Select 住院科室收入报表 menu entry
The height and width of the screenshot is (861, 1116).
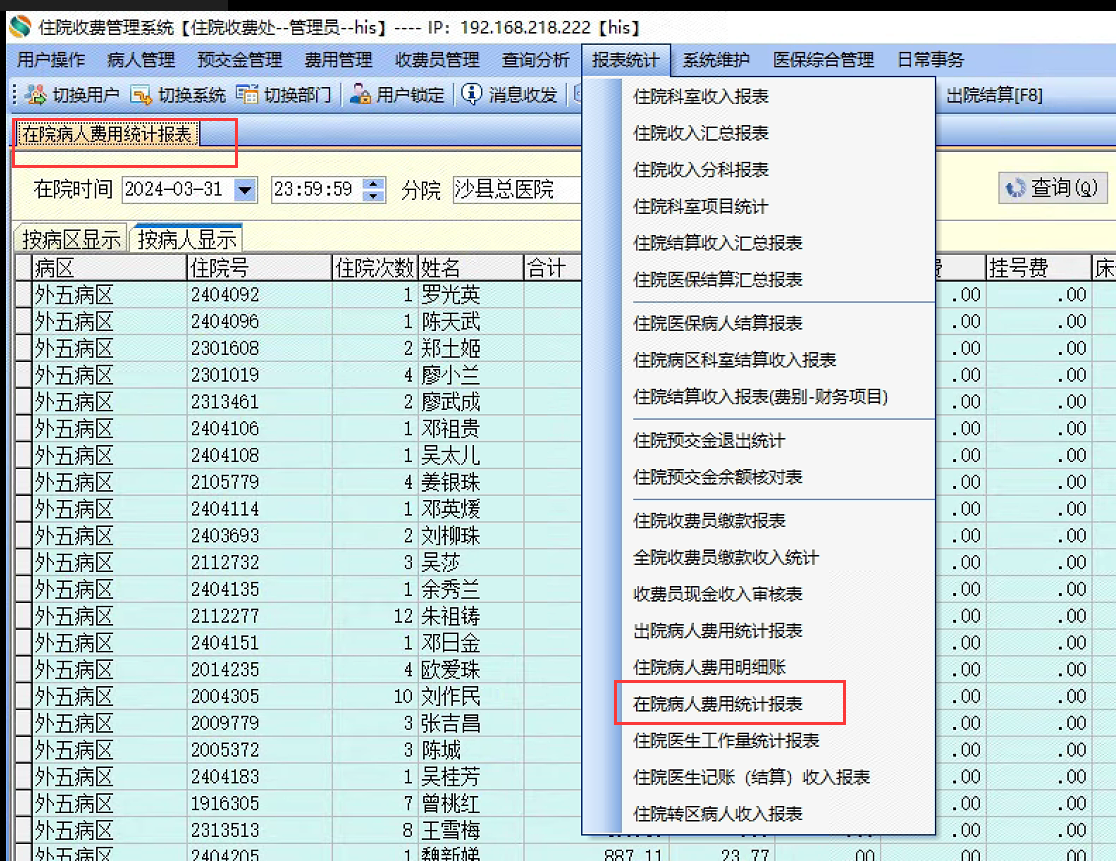(701, 96)
